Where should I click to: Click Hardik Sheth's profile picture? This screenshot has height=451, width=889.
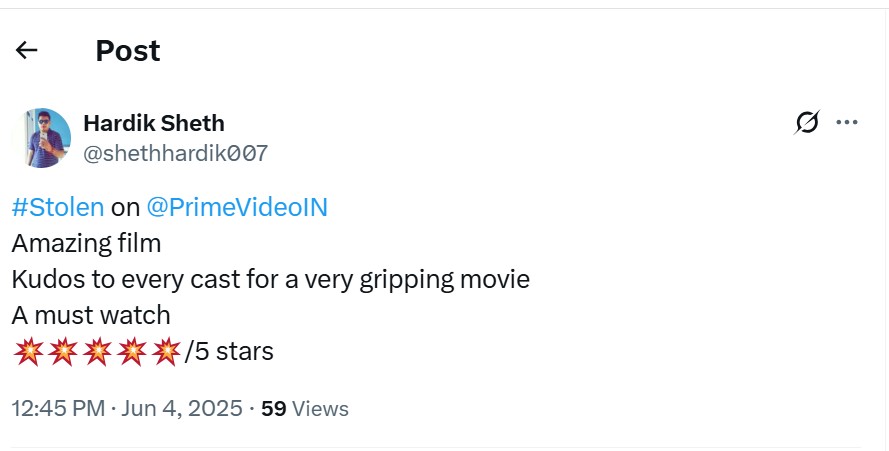[x=41, y=138]
